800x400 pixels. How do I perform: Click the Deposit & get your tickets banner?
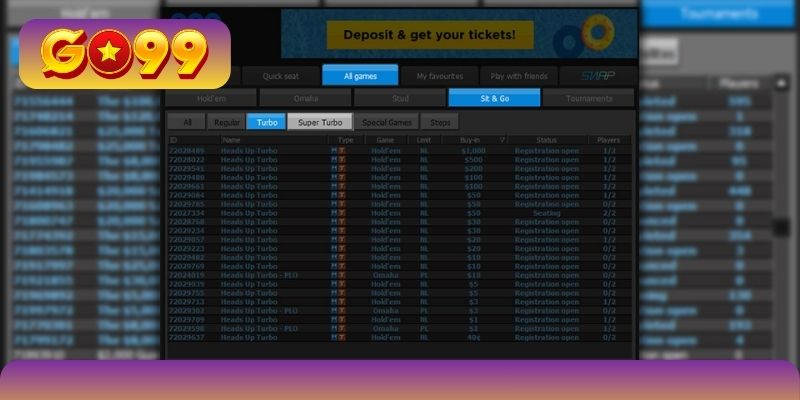pos(430,35)
